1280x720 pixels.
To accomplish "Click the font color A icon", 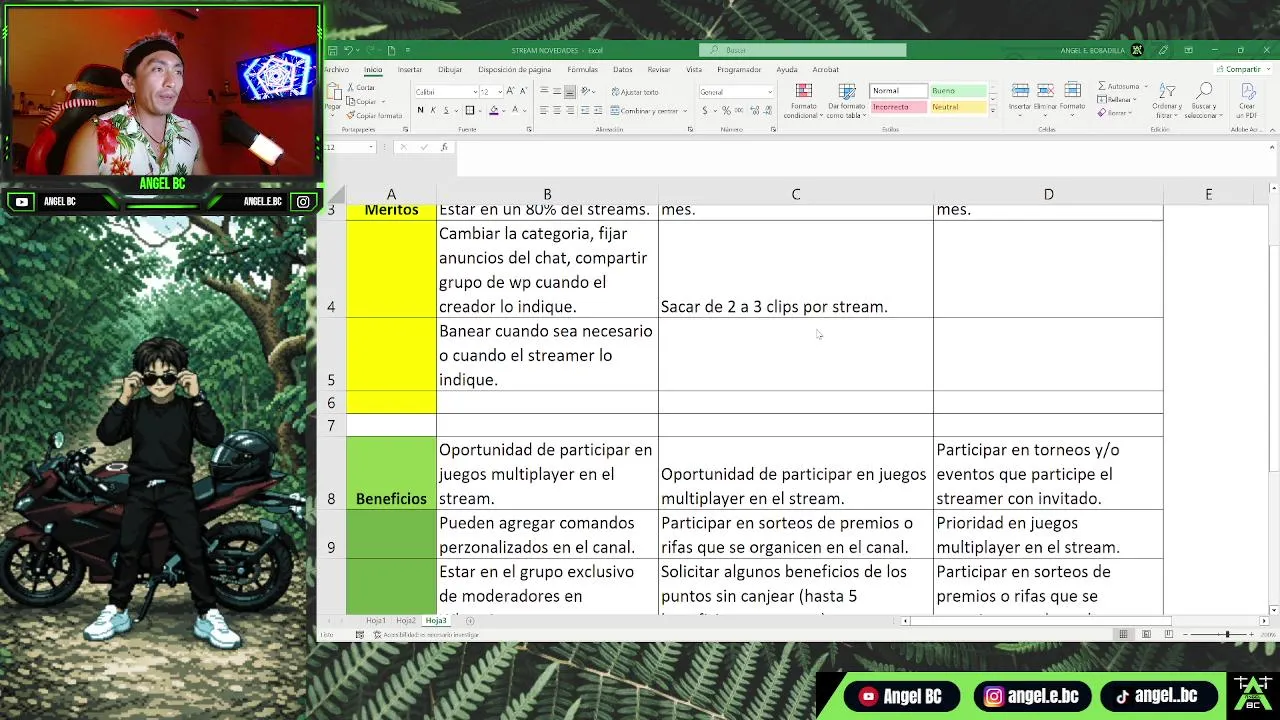I will [x=513, y=110].
